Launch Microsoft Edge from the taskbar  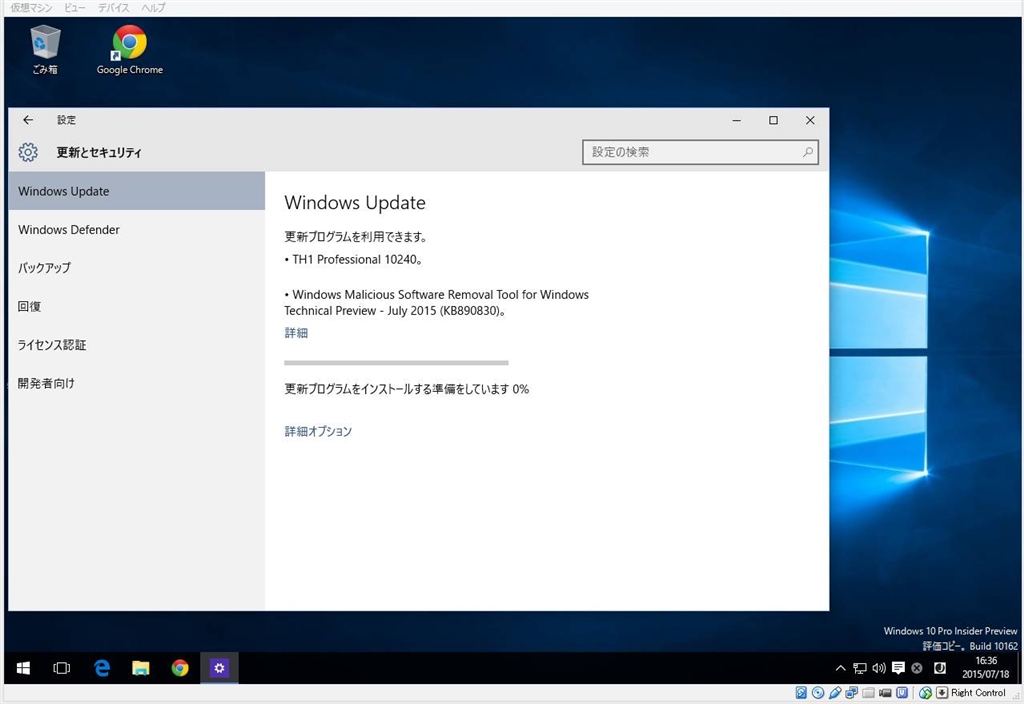click(x=101, y=668)
